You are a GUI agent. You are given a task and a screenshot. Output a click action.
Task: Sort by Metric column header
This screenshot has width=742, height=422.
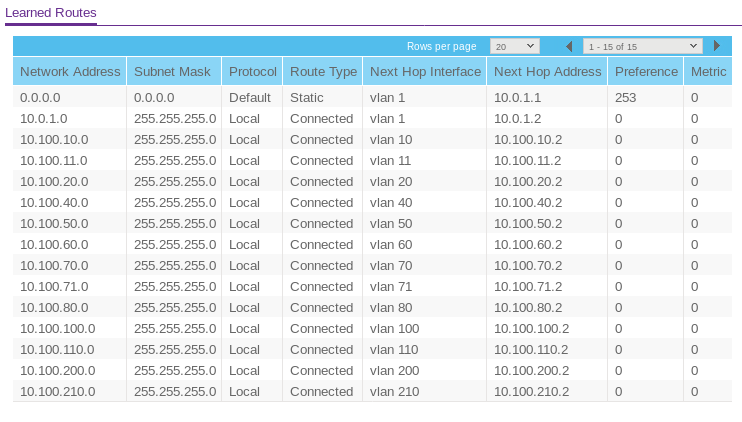coord(708,71)
